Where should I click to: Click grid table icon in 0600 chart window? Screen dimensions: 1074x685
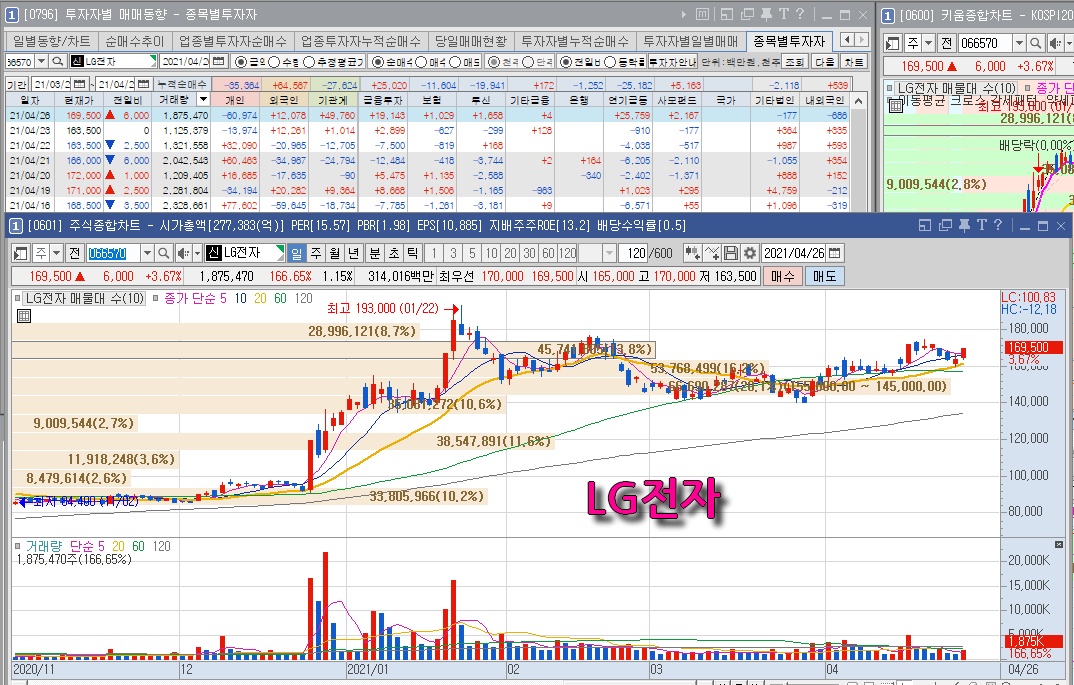coord(896,105)
